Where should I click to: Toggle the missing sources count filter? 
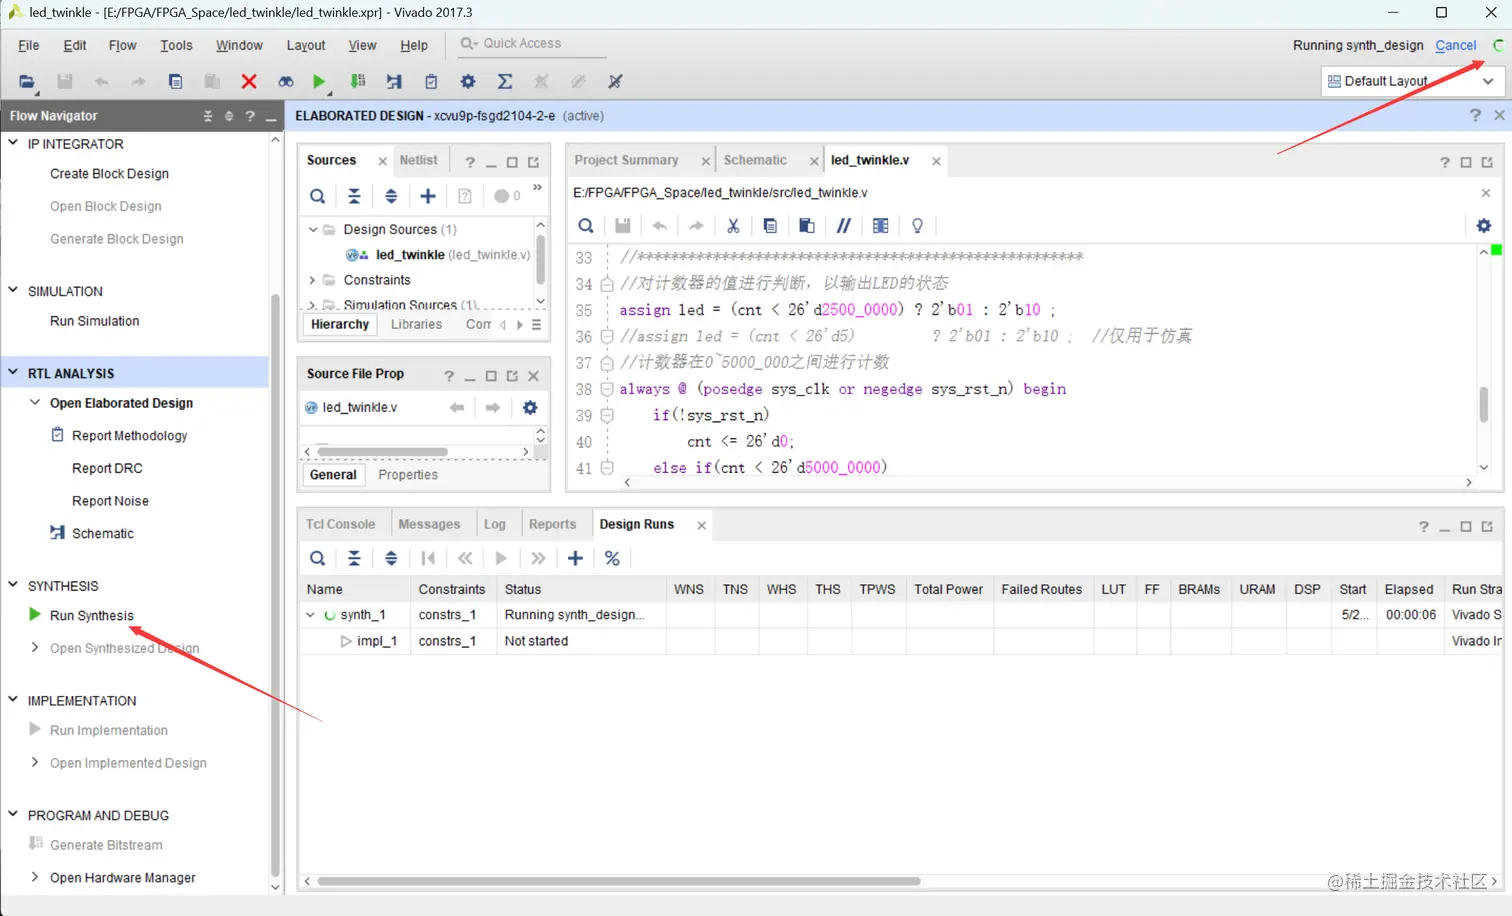point(507,196)
